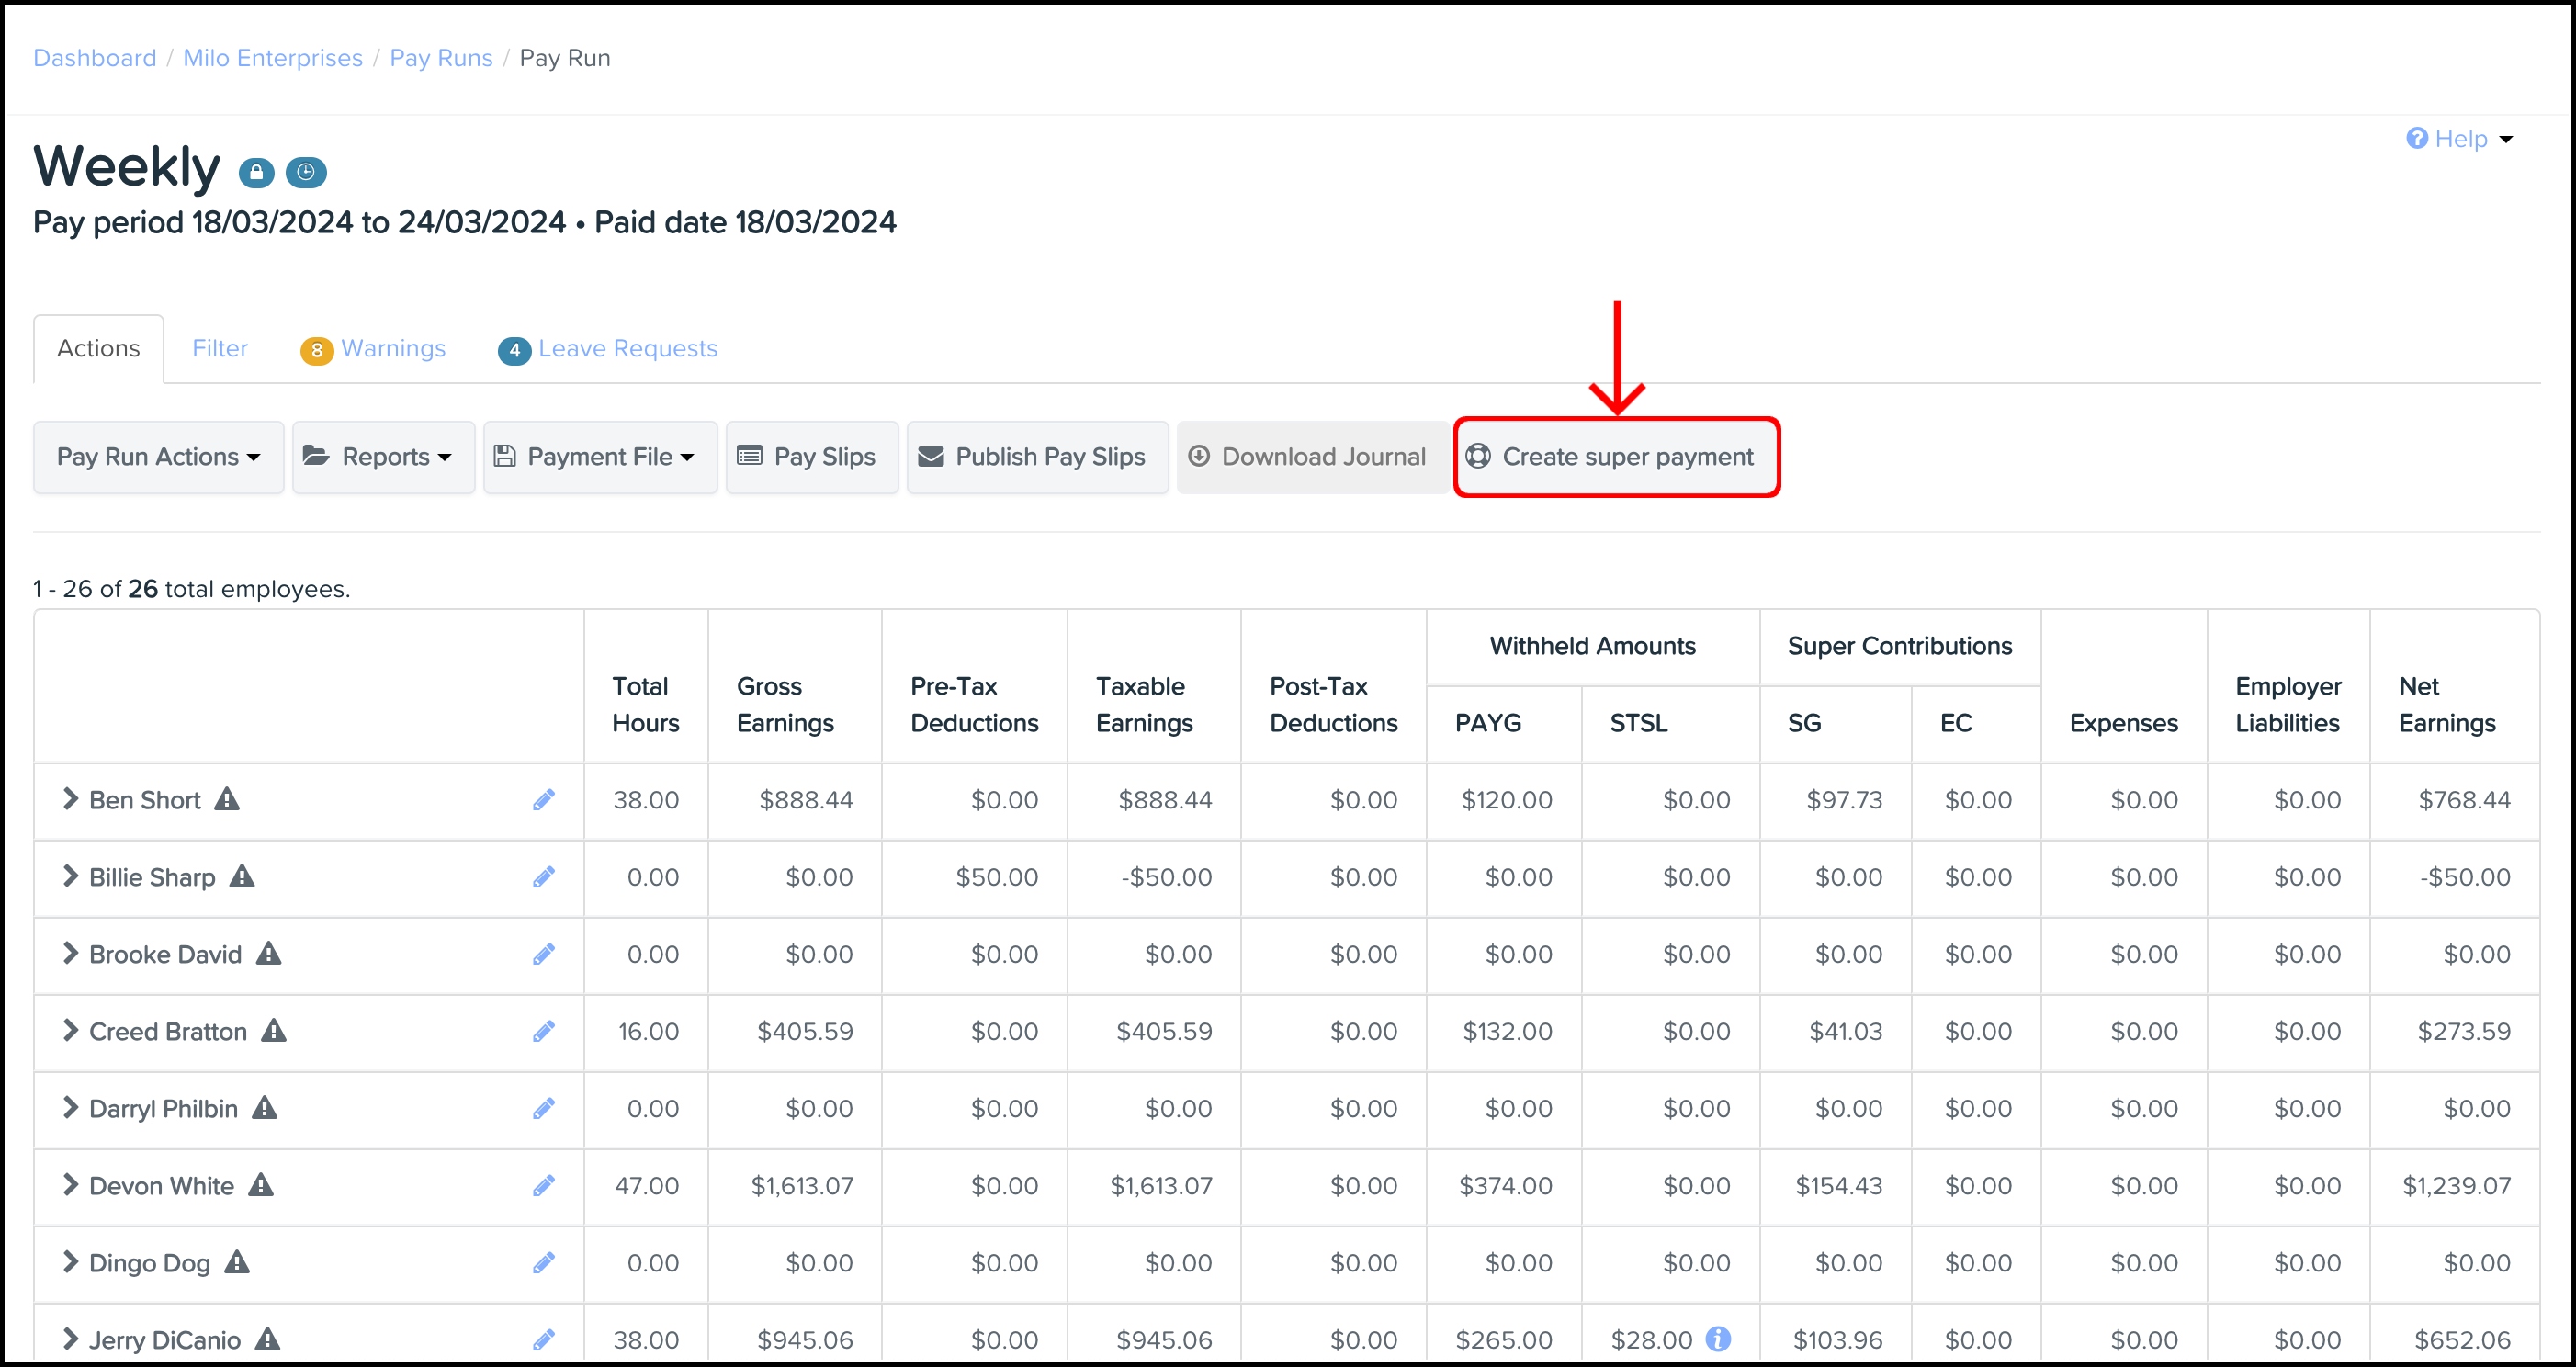Open the Leave Requests tab
Screen dimensions: 2576x1367
(627, 349)
